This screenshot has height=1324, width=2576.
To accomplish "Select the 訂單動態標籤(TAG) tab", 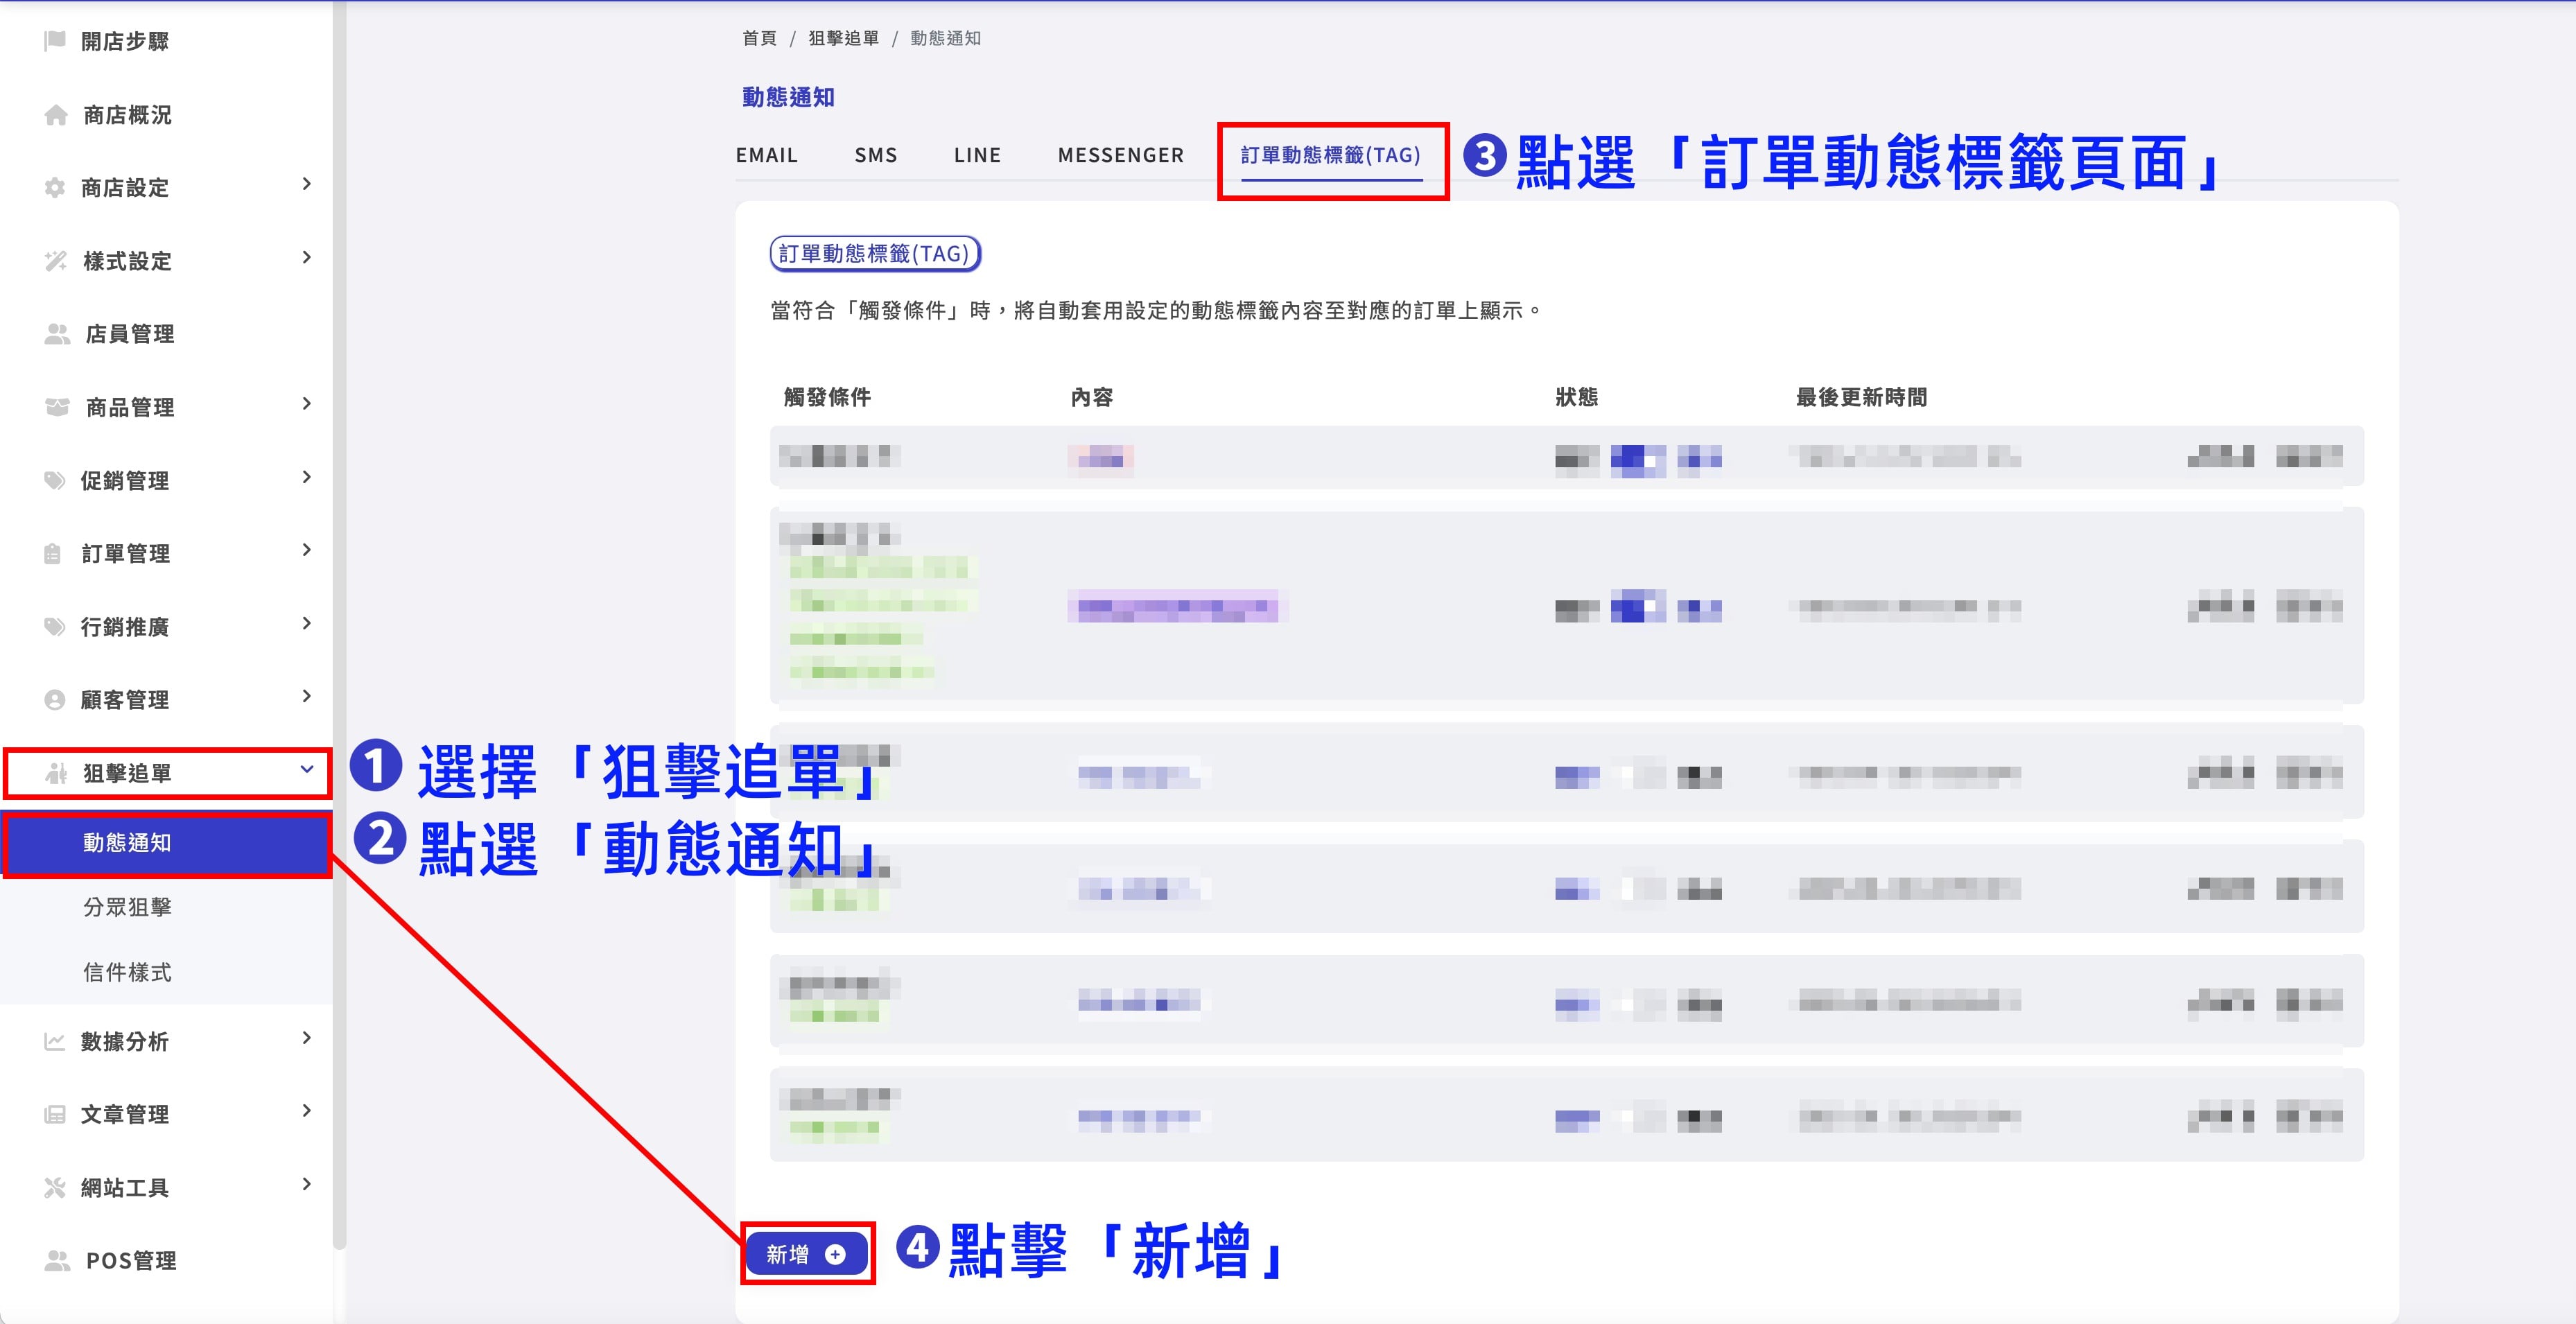I will click(x=1331, y=155).
